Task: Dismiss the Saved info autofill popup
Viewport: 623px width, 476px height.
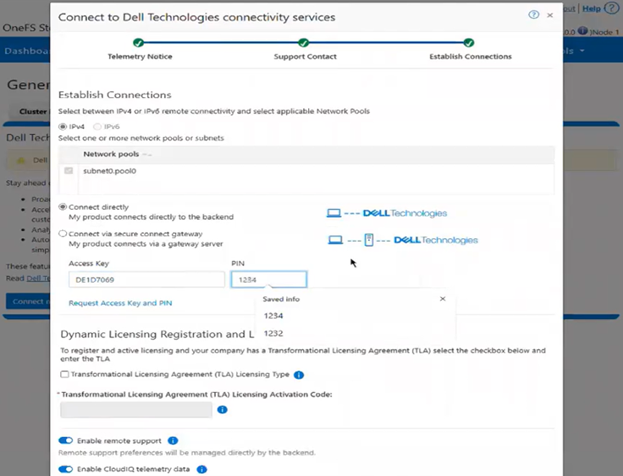Action: click(443, 298)
